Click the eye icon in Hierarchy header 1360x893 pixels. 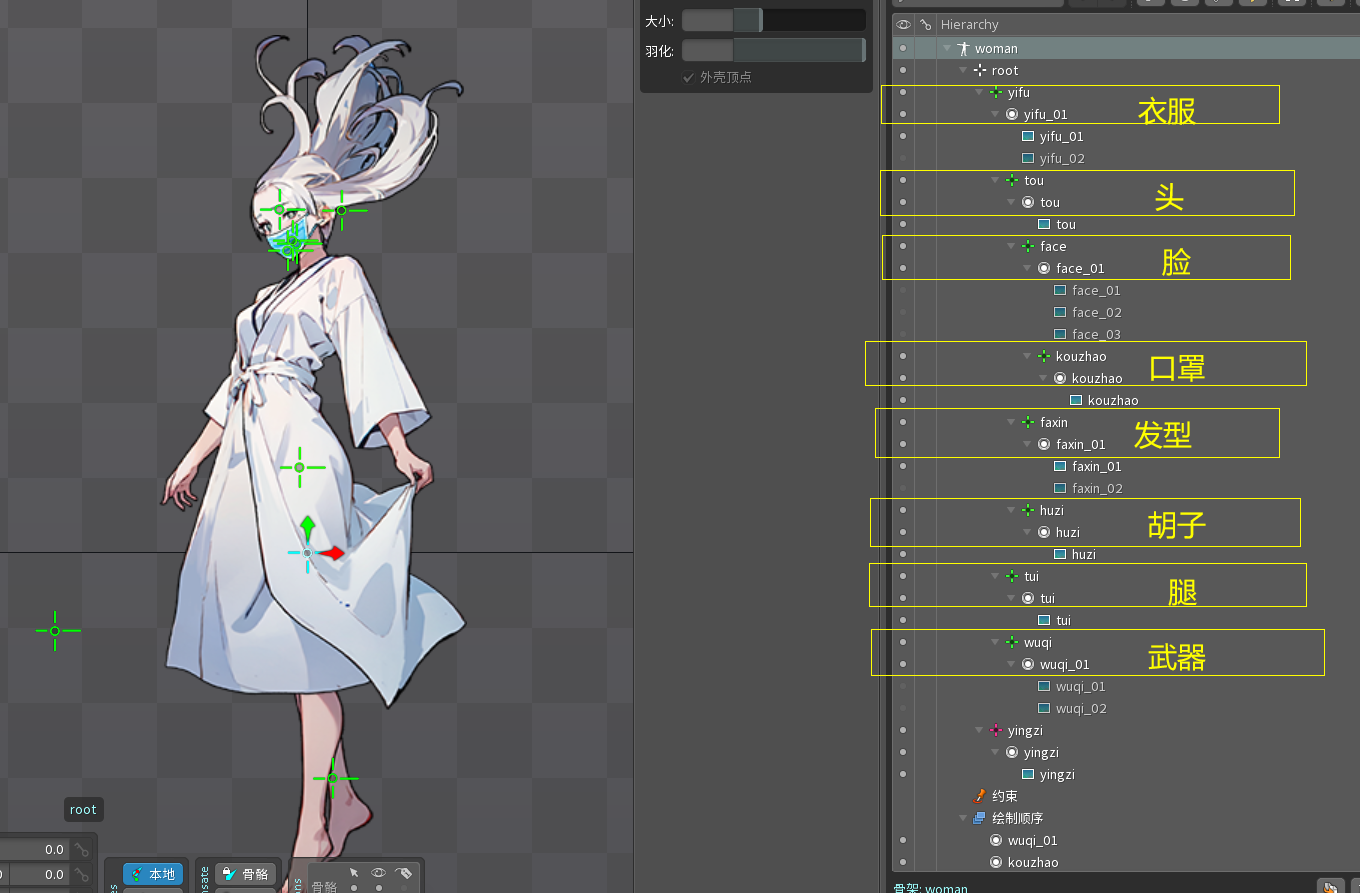coord(903,25)
